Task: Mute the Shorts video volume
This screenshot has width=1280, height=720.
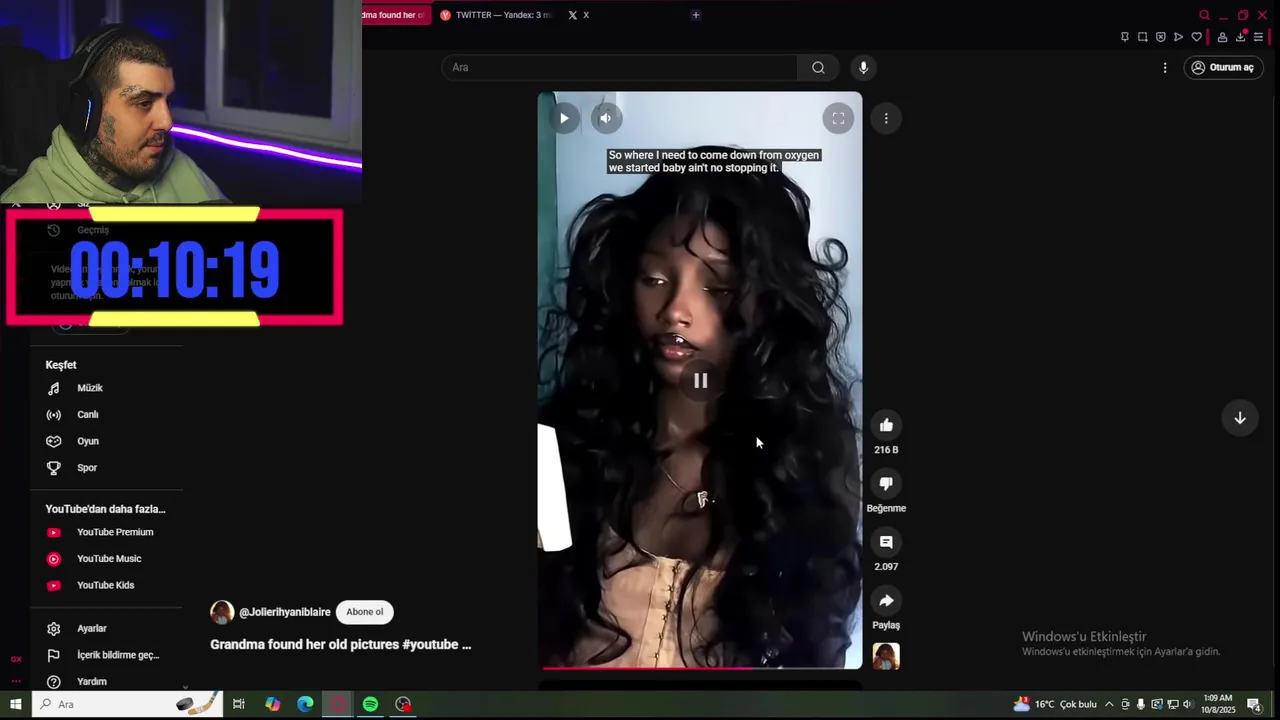Action: (x=605, y=118)
